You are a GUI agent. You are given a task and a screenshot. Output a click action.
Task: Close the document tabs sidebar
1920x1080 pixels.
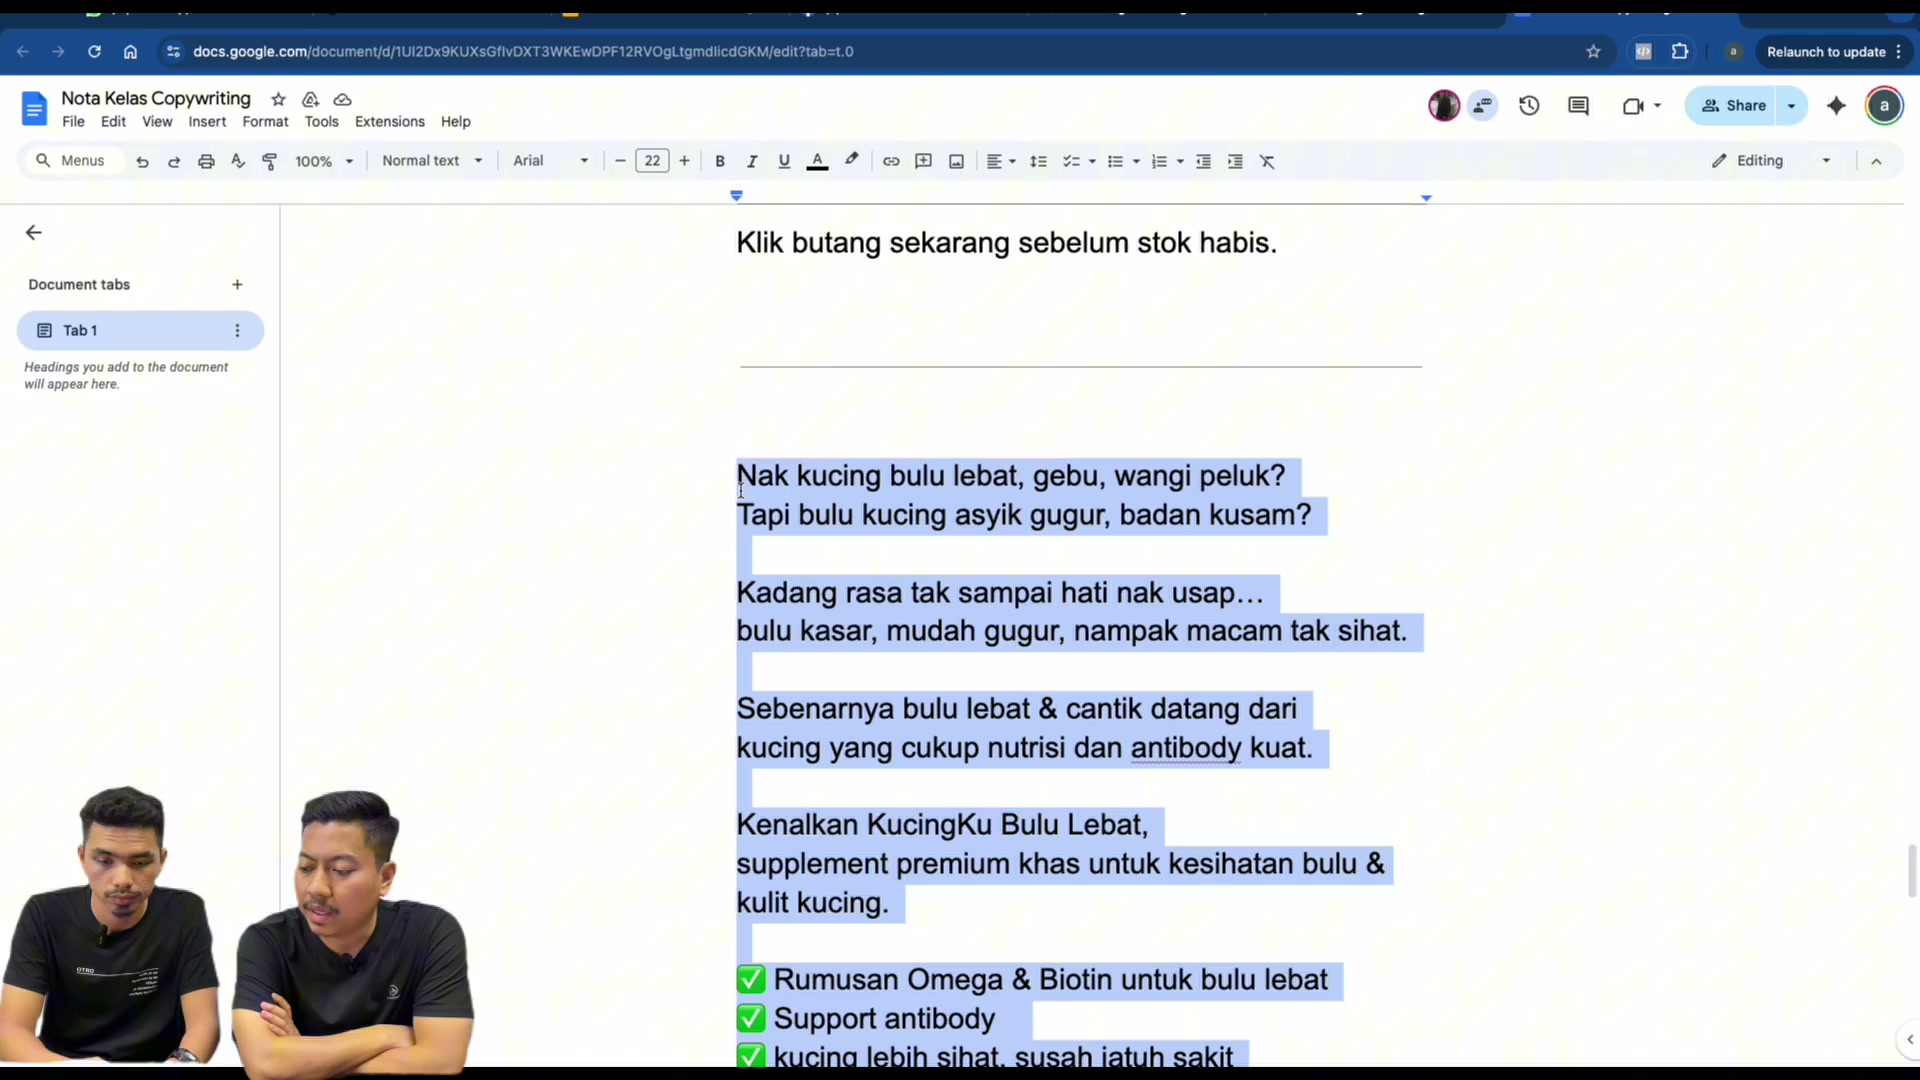coord(33,233)
